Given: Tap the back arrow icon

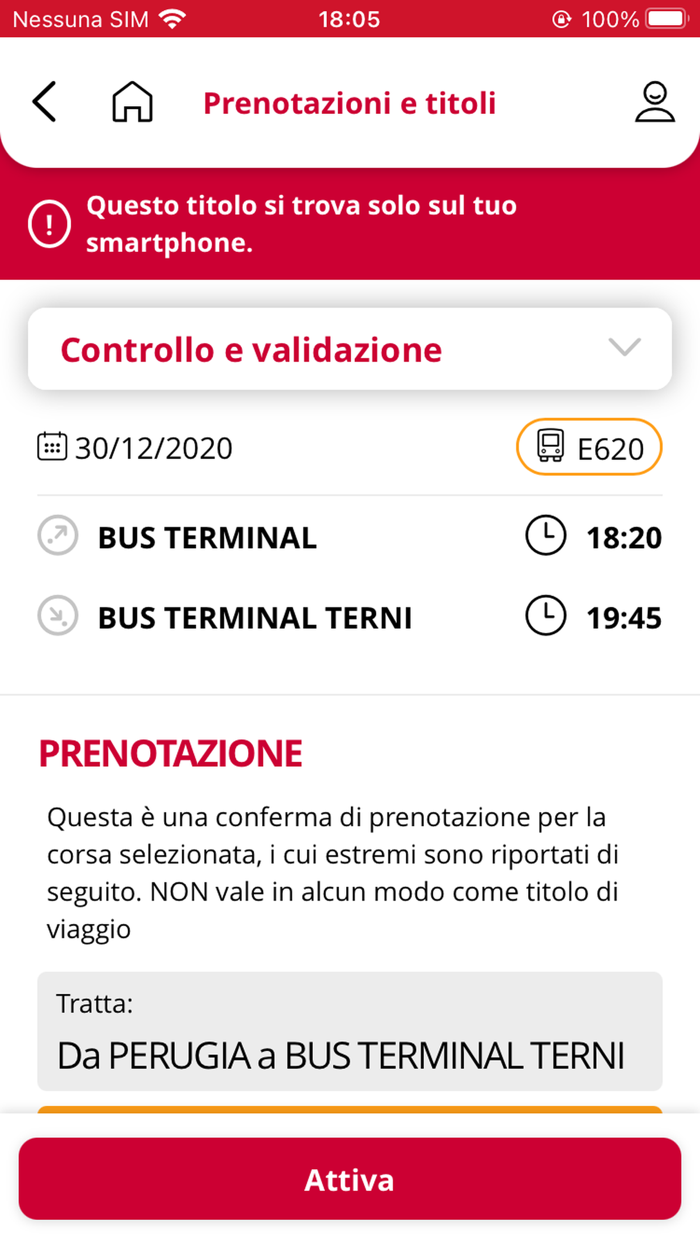Looking at the screenshot, I should click(x=44, y=102).
